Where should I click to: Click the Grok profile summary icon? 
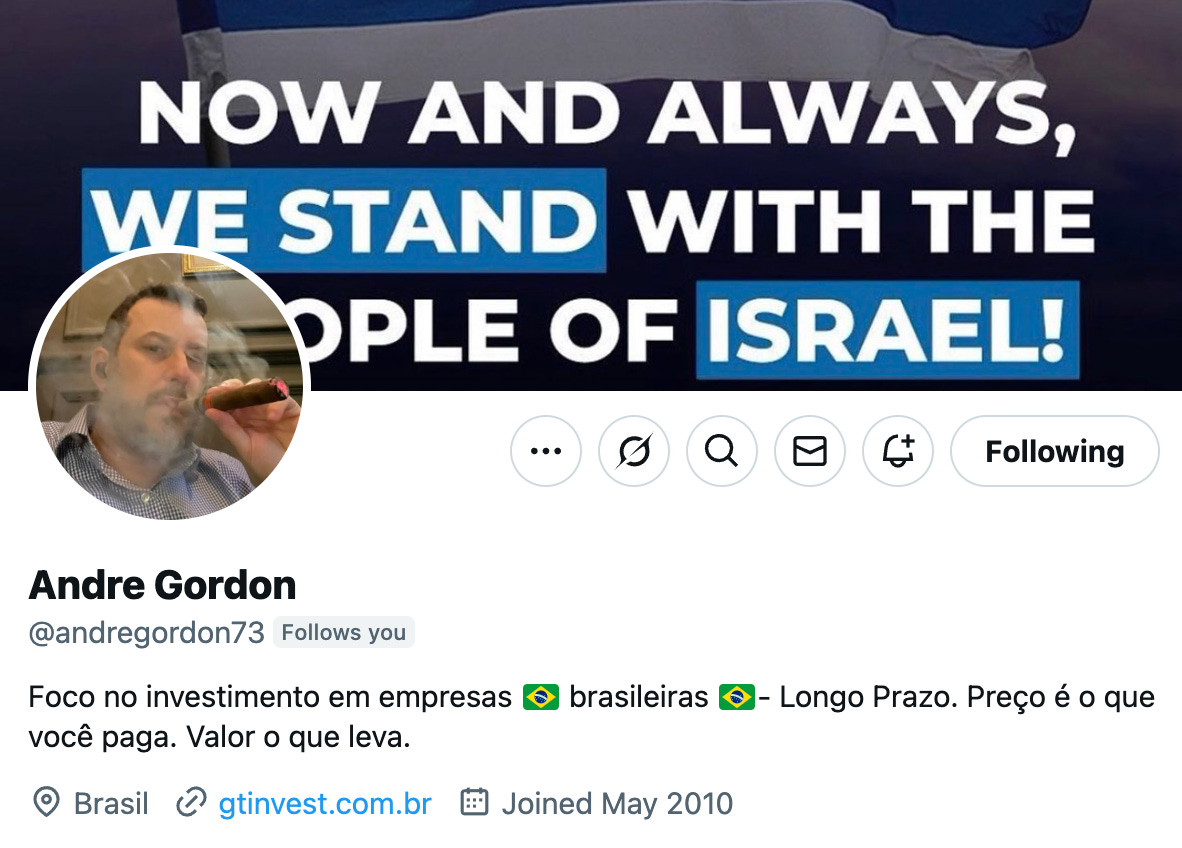pos(634,451)
